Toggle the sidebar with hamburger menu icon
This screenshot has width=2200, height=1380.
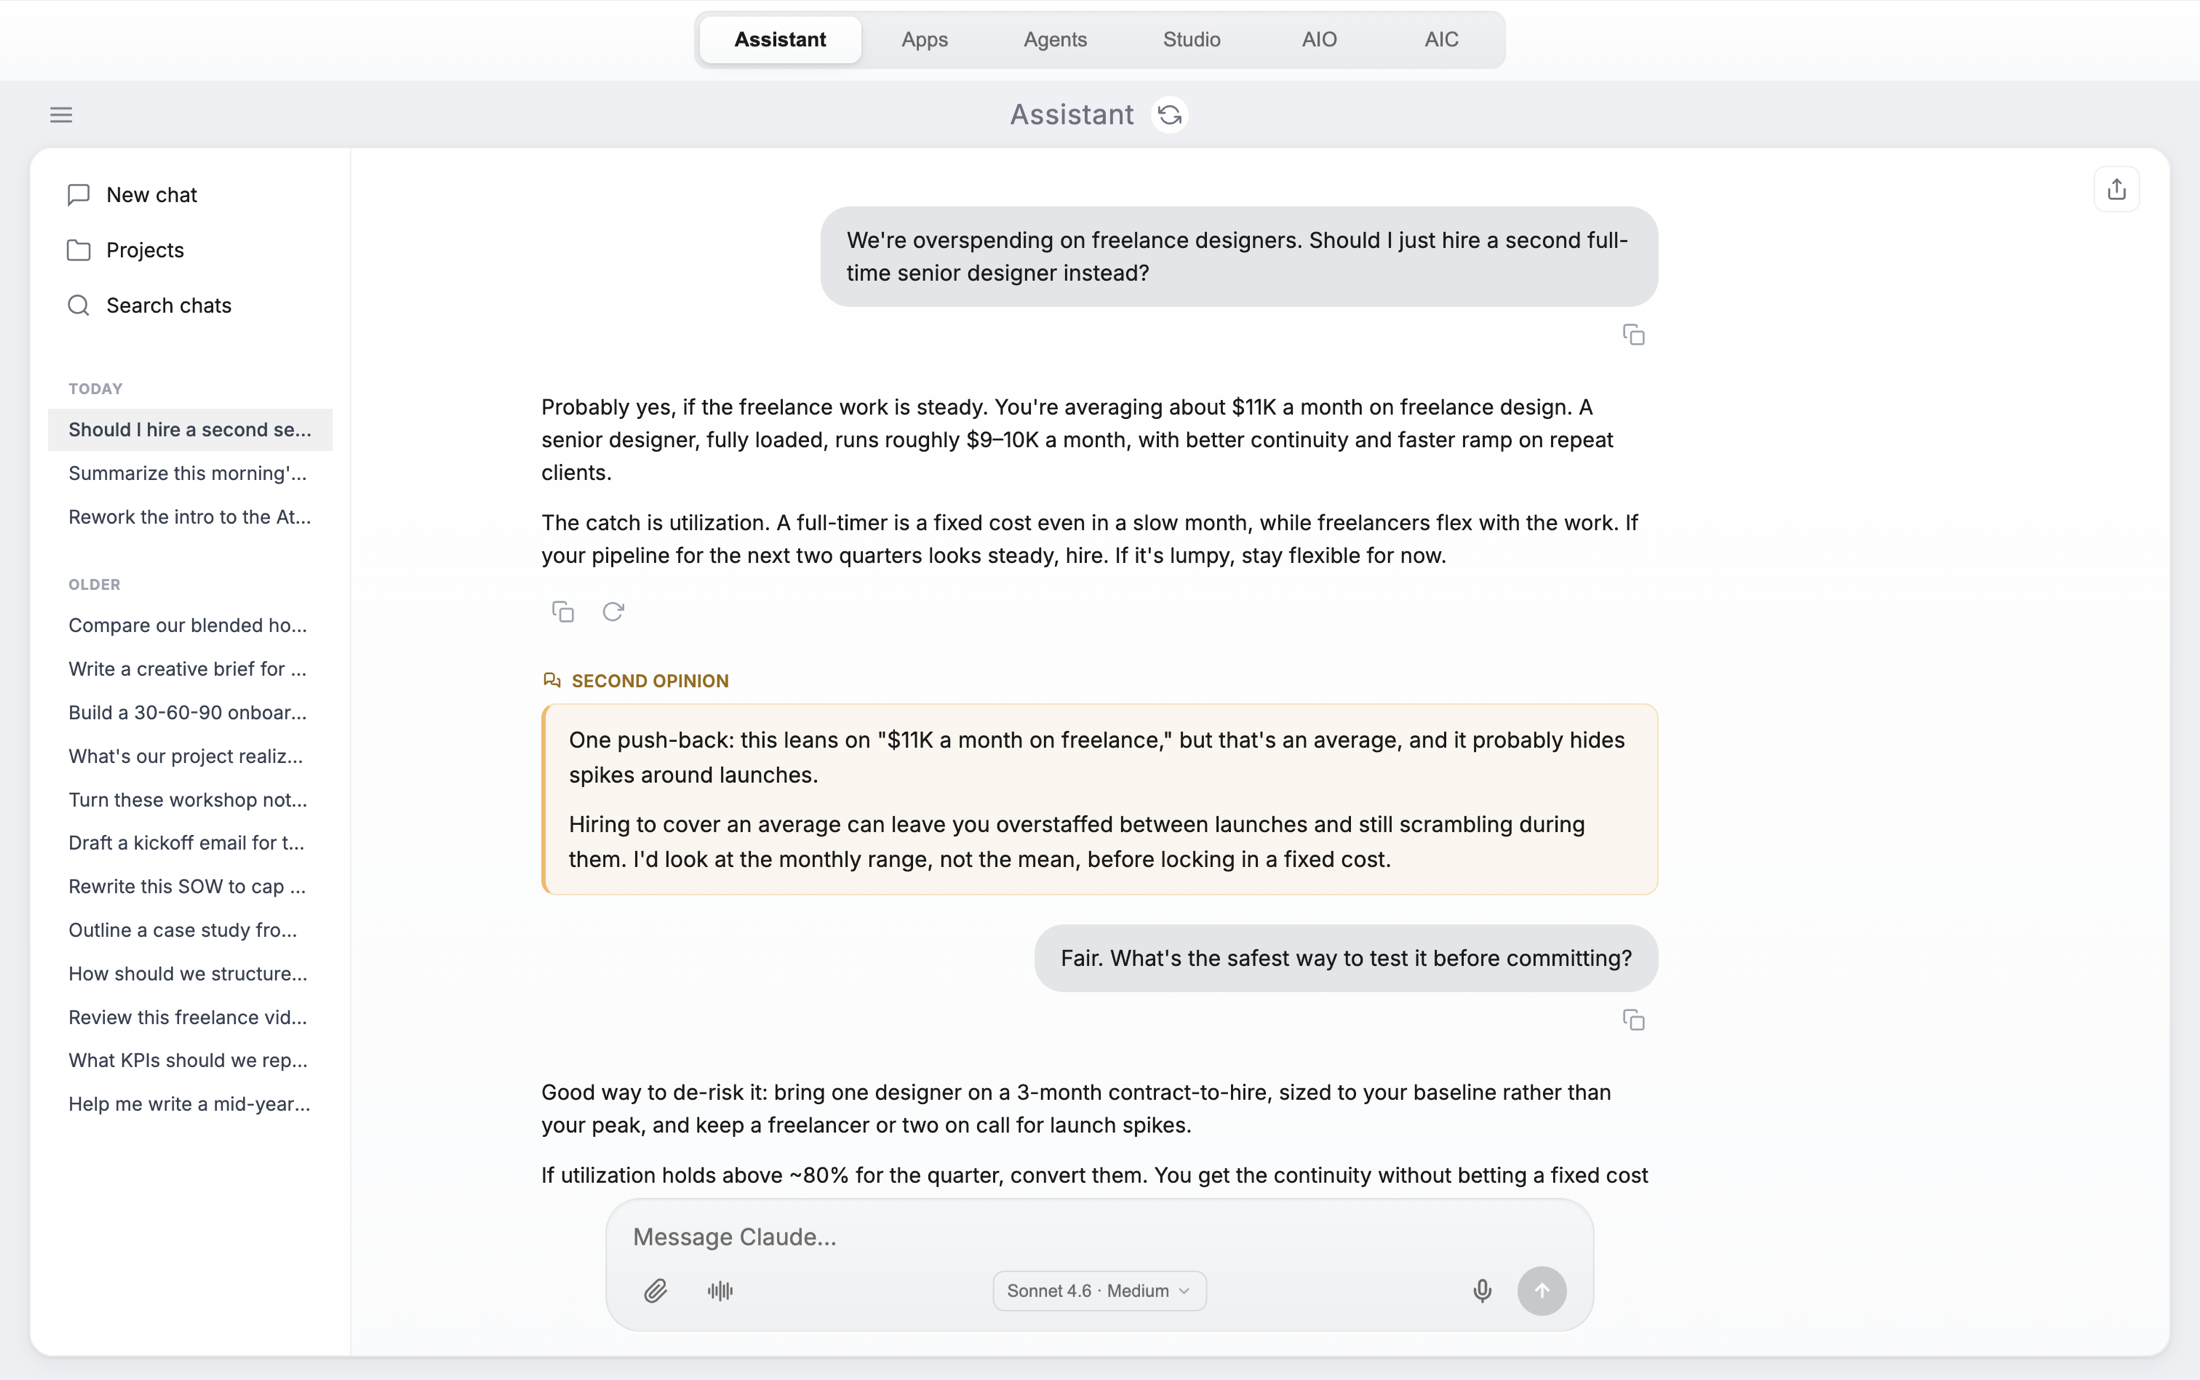61,115
